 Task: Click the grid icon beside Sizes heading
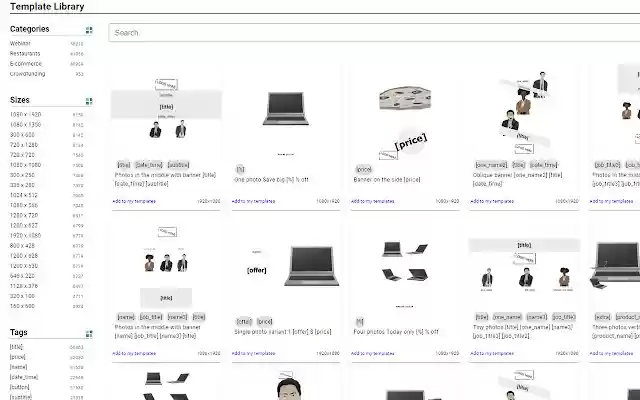[x=89, y=101]
